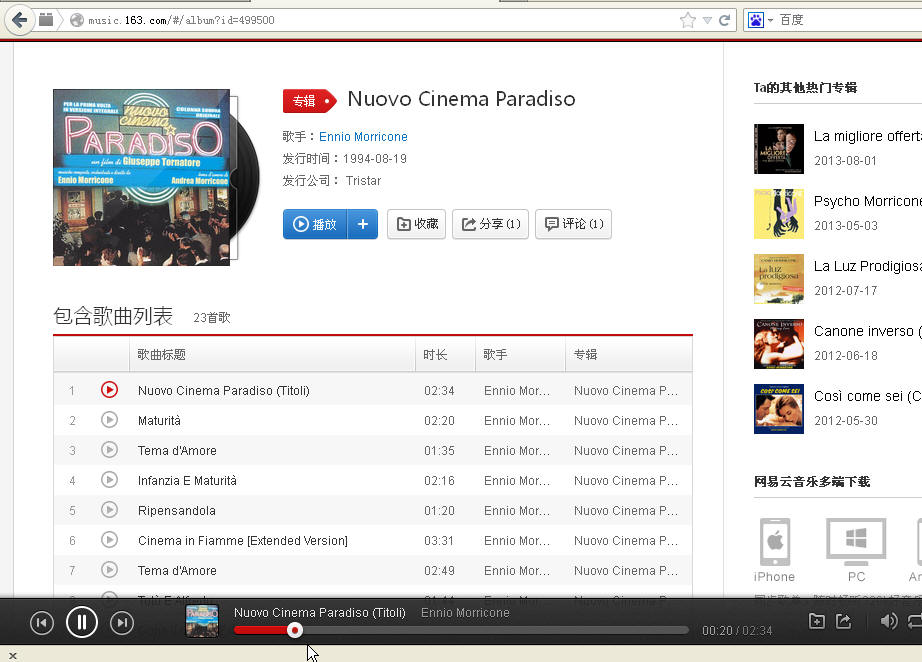Click the 分享 (1) share button
The image size is (922, 662).
[490, 224]
